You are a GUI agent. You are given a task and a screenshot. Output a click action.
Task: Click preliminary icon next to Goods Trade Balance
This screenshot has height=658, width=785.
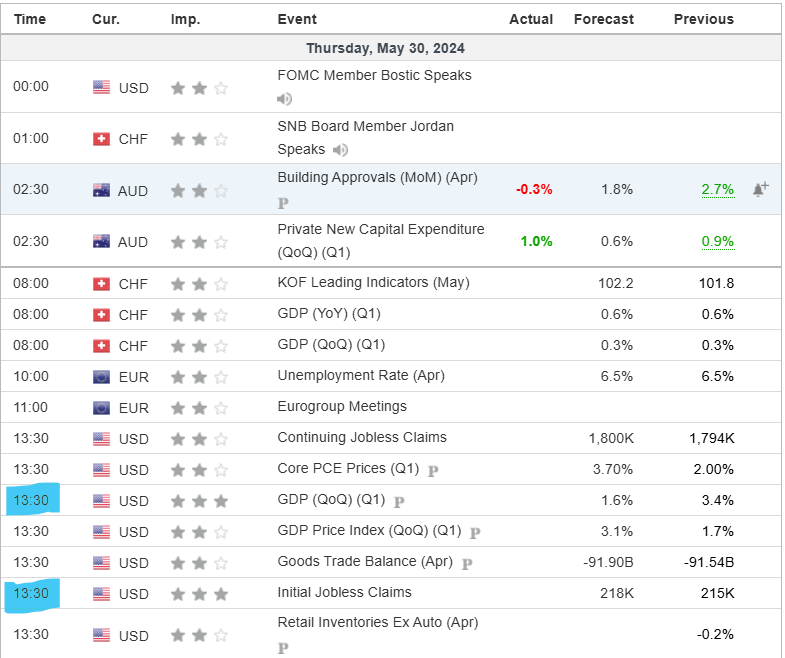pyautogui.click(x=467, y=563)
